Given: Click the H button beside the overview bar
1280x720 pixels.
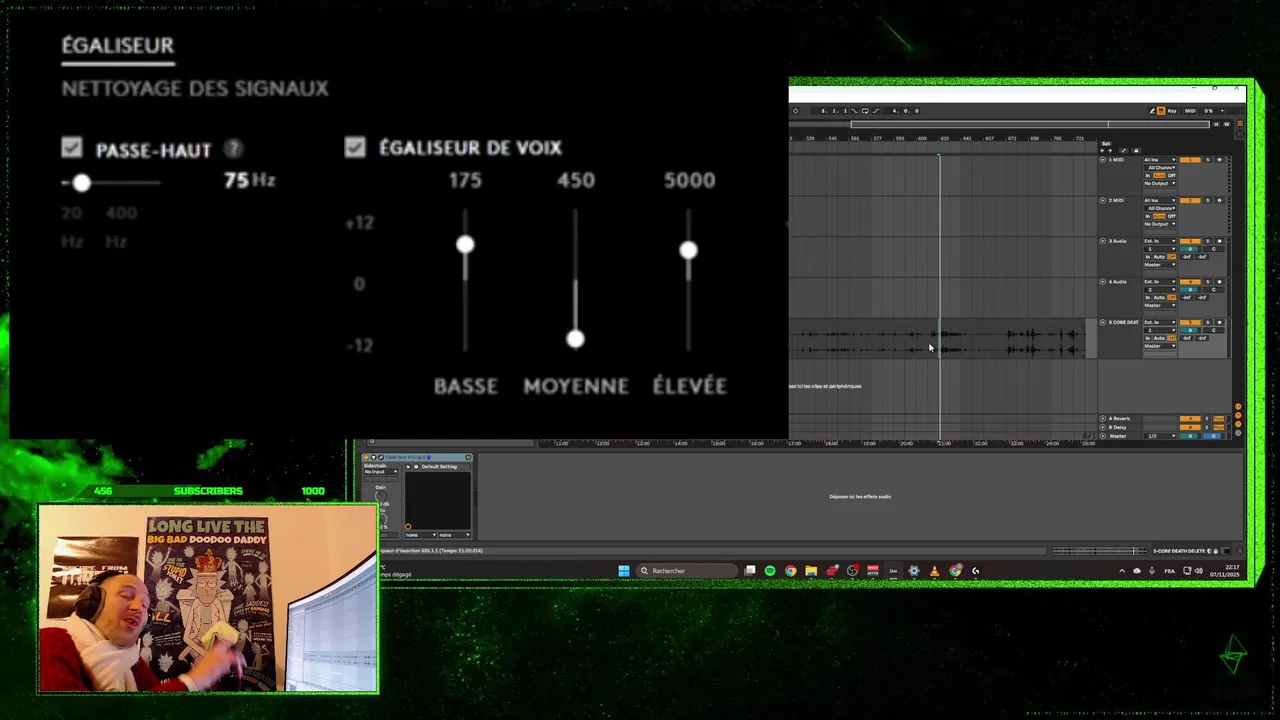Looking at the screenshot, I should pyautogui.click(x=1216, y=124).
